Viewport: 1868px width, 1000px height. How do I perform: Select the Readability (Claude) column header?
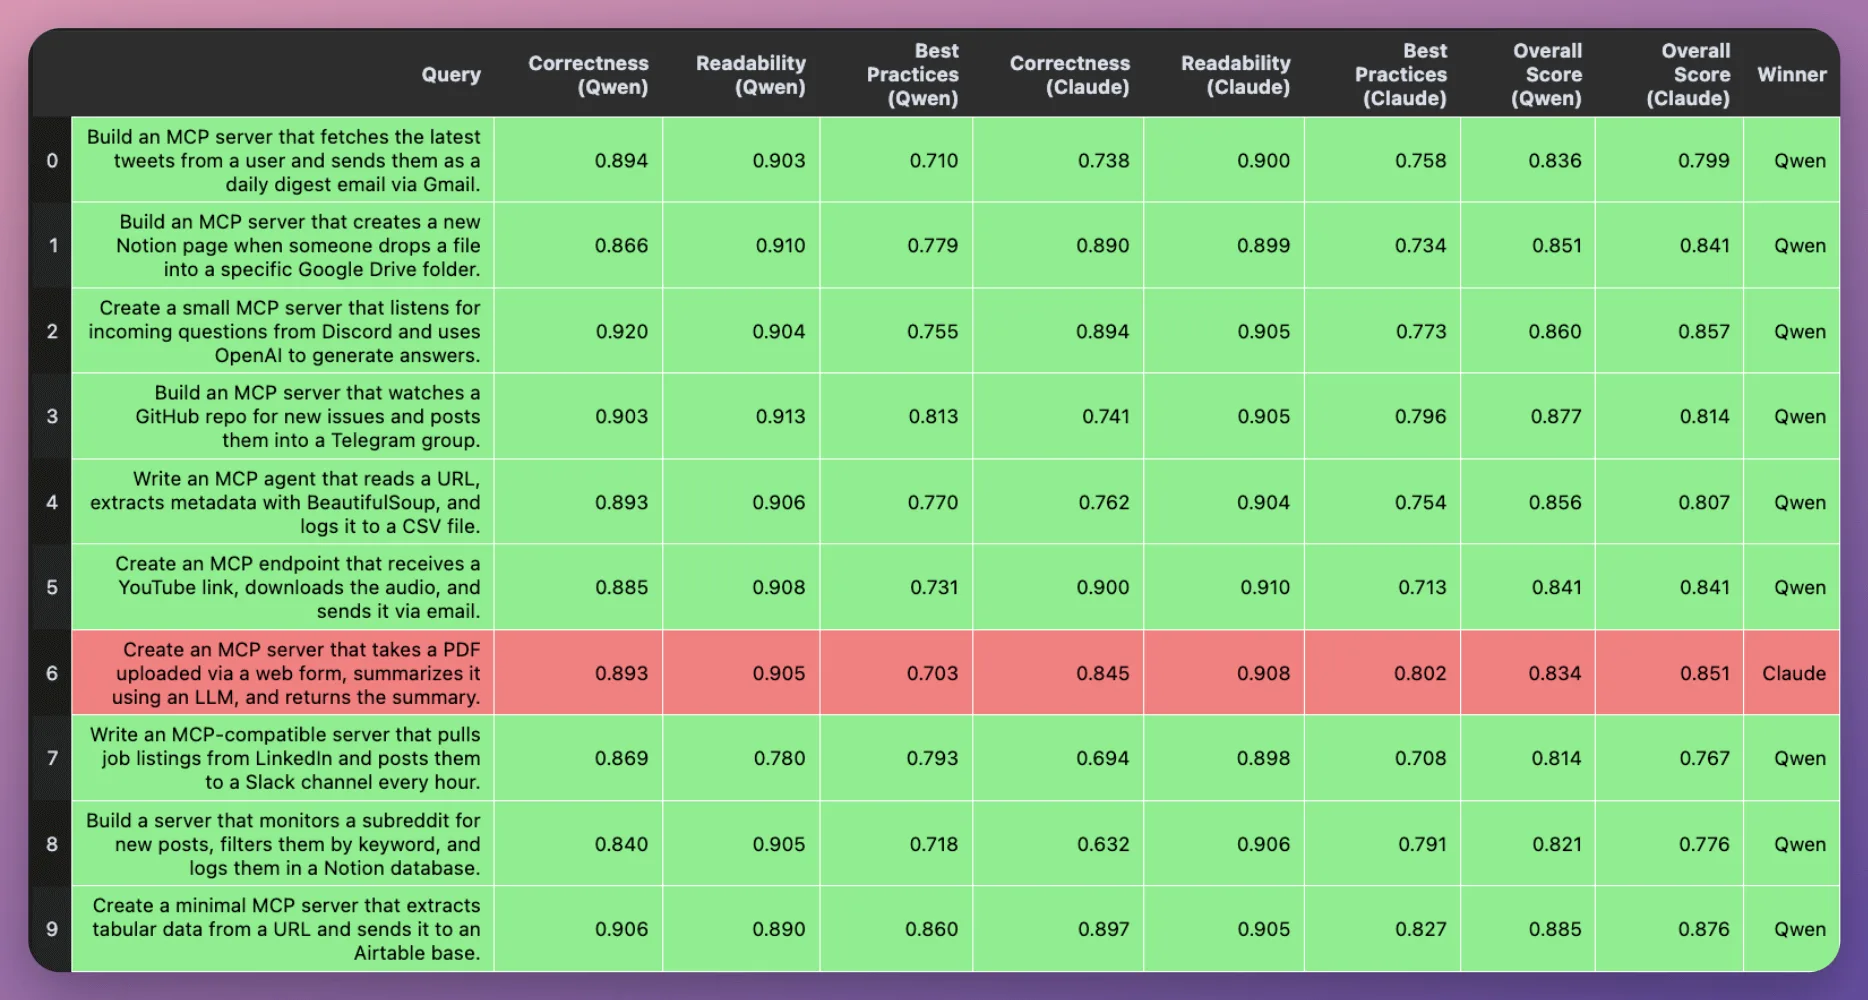pos(1235,74)
